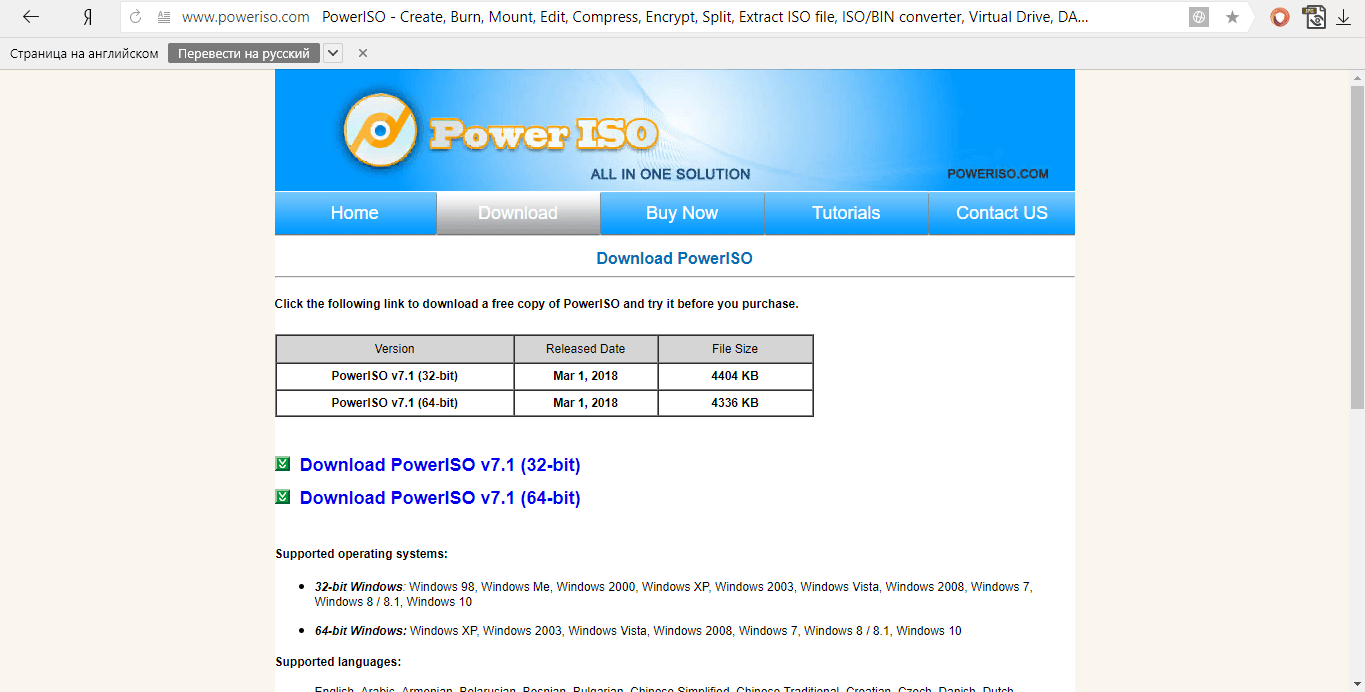Click the PowerISO disc logo

379,130
